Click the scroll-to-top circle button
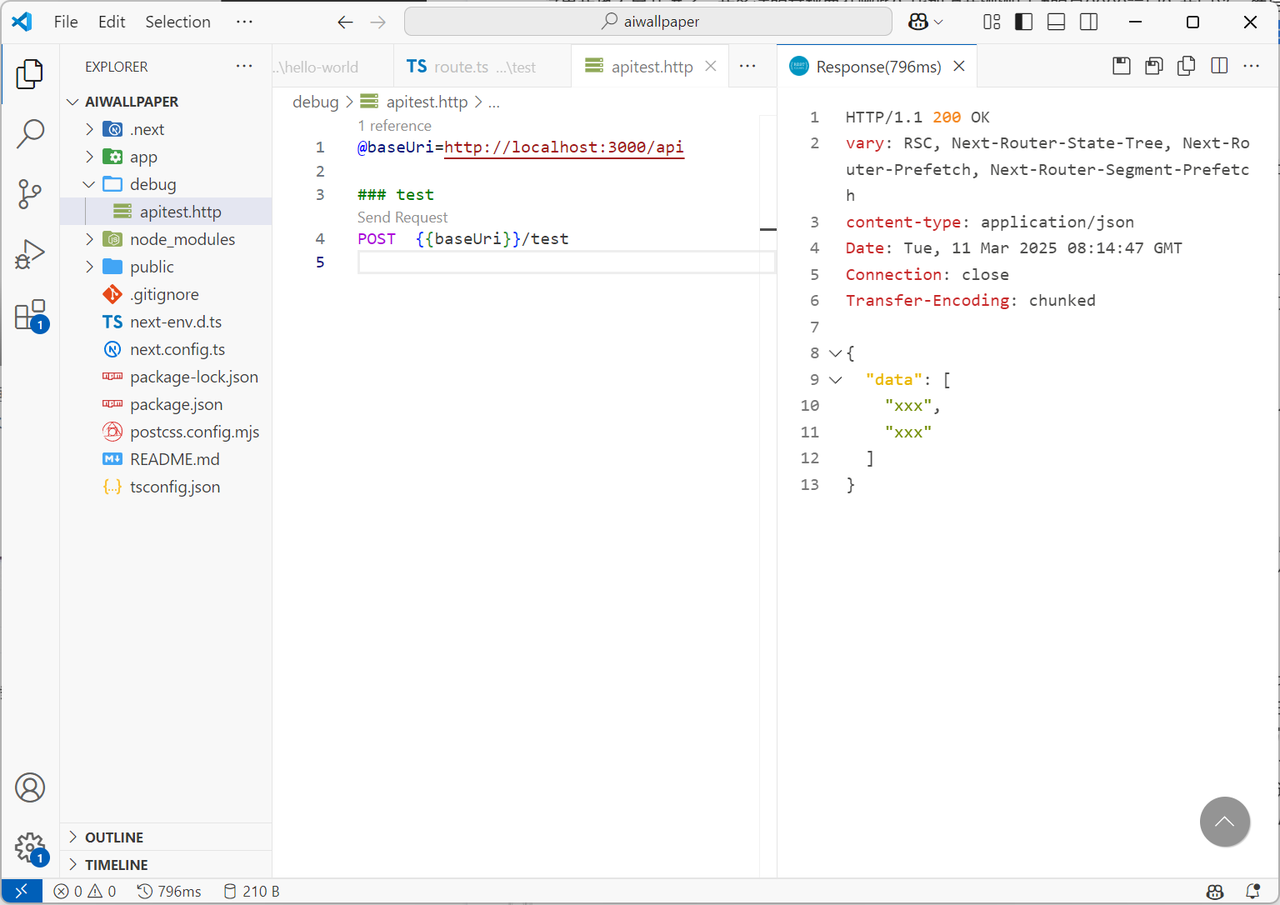This screenshot has width=1280, height=905. tap(1225, 822)
